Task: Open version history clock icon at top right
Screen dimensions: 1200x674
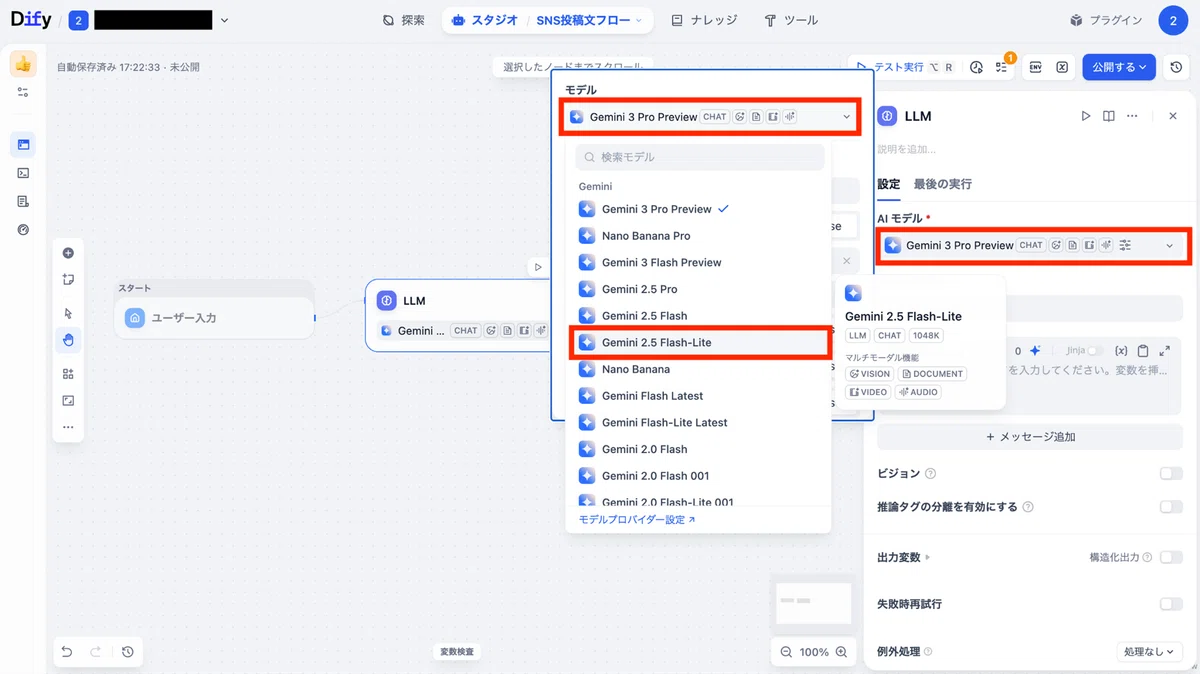Action: (x=1177, y=67)
